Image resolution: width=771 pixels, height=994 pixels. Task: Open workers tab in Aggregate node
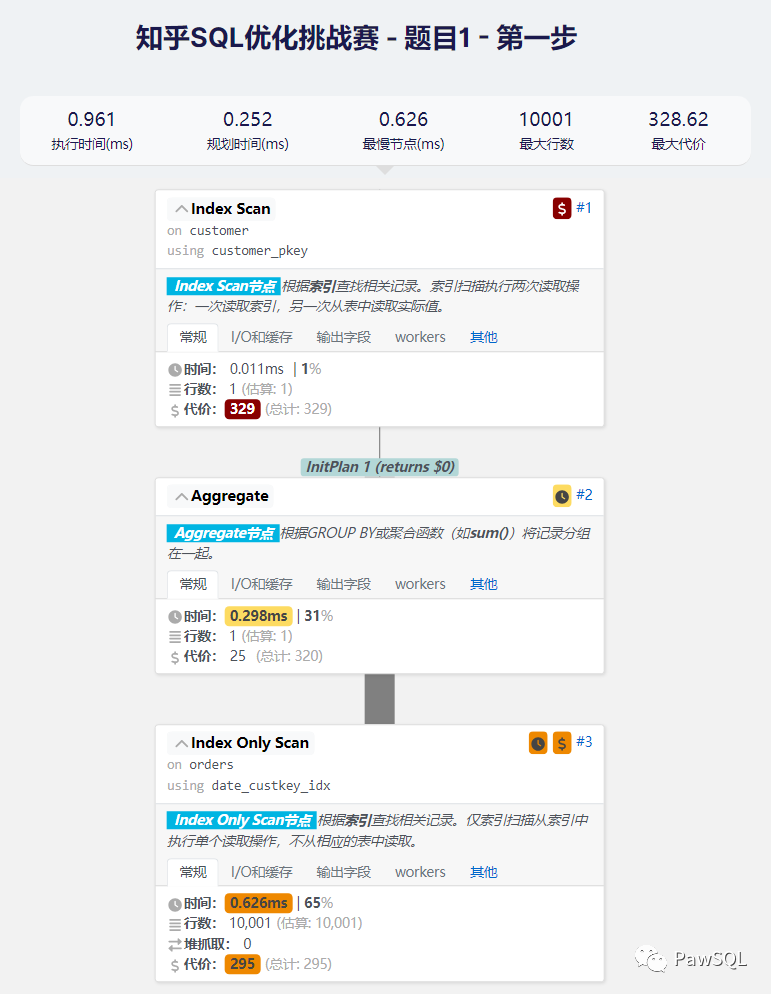point(420,584)
